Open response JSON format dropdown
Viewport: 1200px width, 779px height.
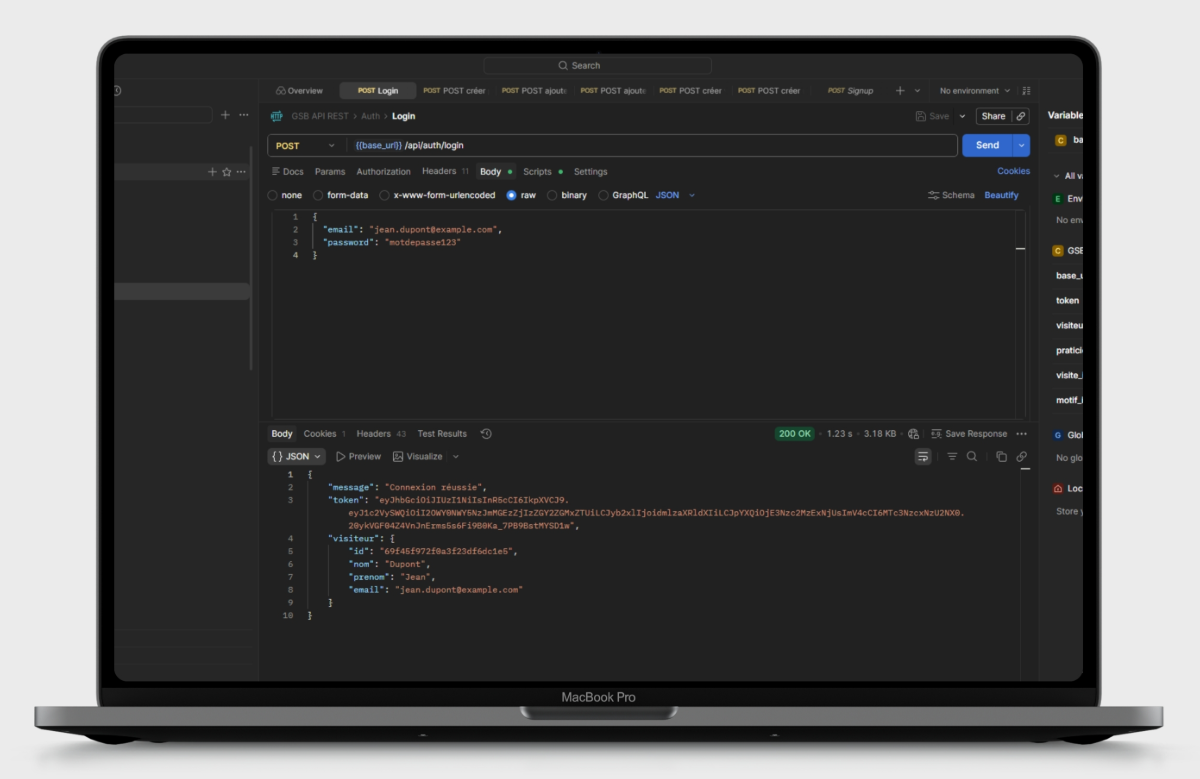coord(296,457)
